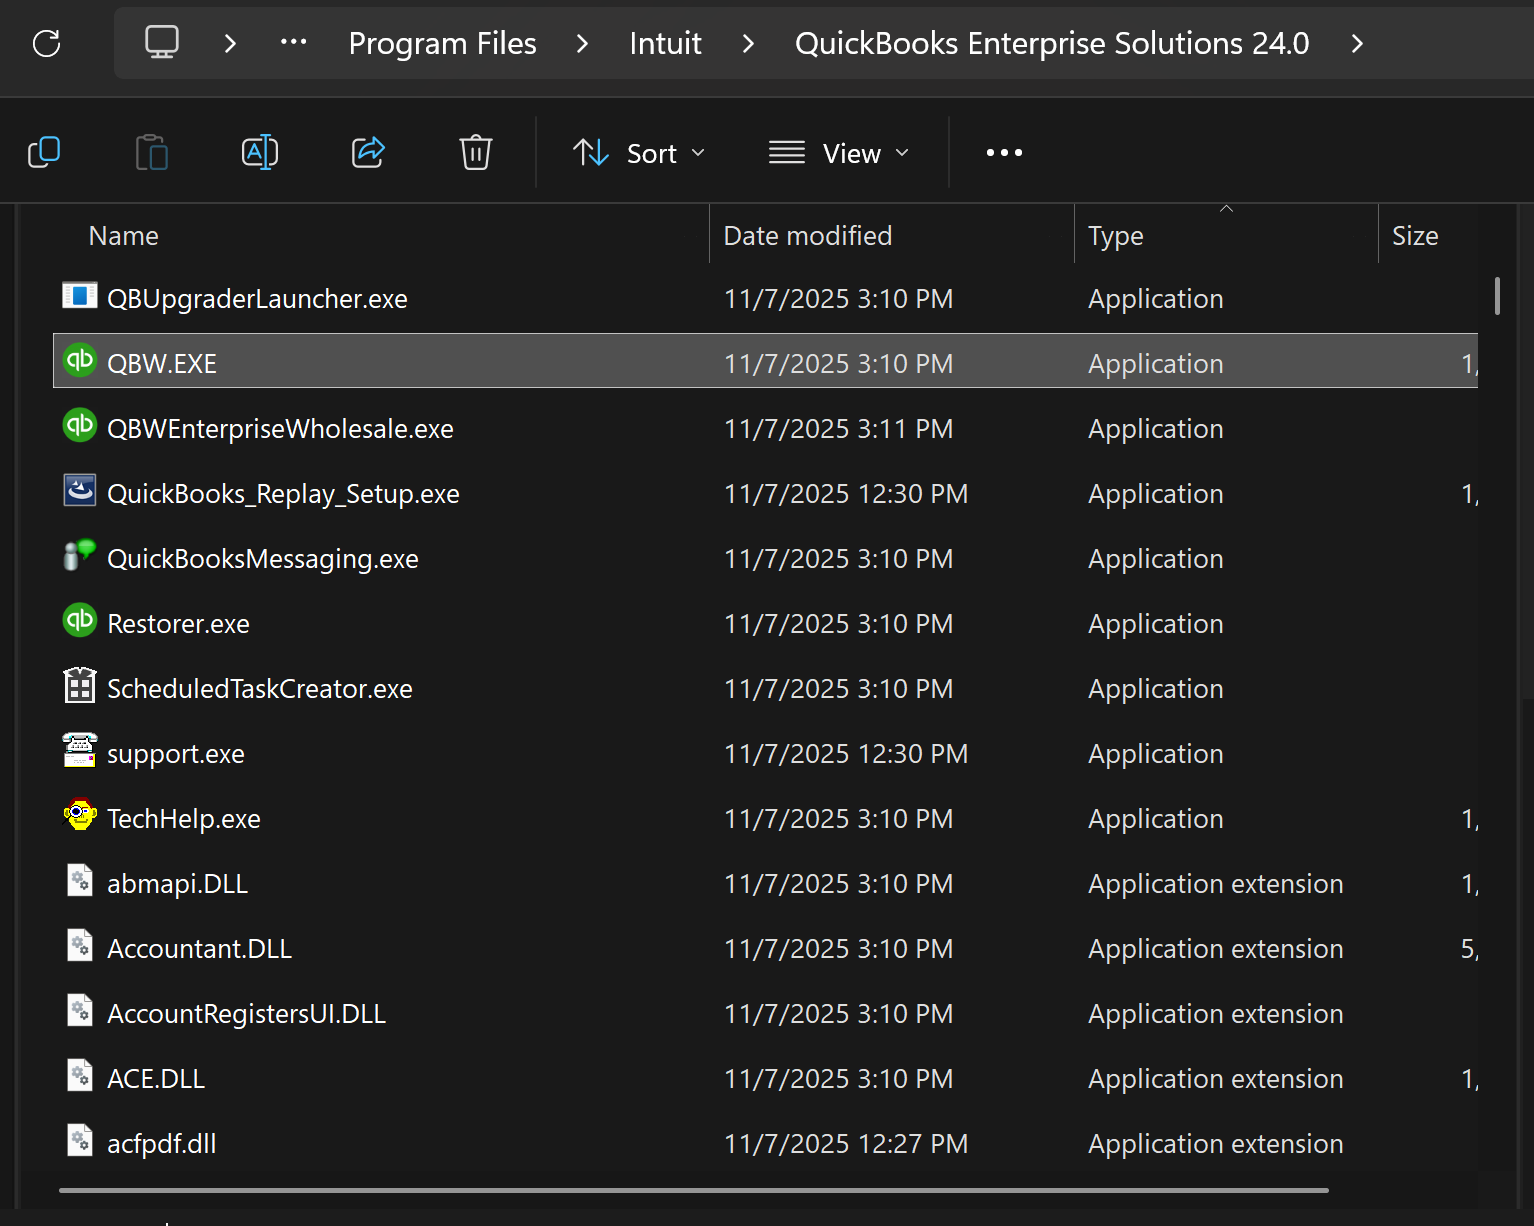Click the support.exe file name
This screenshot has height=1226, width=1534.
pyautogui.click(x=176, y=754)
